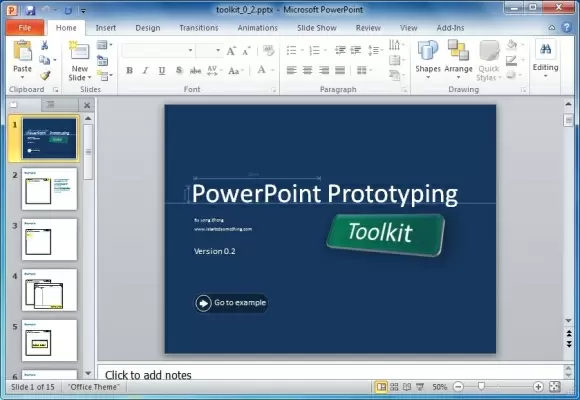Open the Transitions tab
Viewport: 580px width, 400px height.
pos(199,28)
